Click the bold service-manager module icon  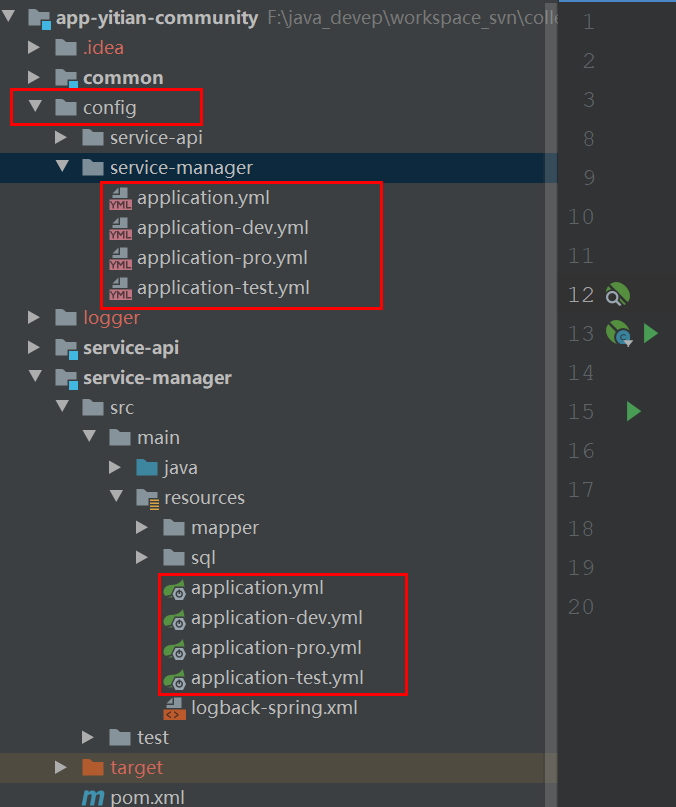click(66, 378)
